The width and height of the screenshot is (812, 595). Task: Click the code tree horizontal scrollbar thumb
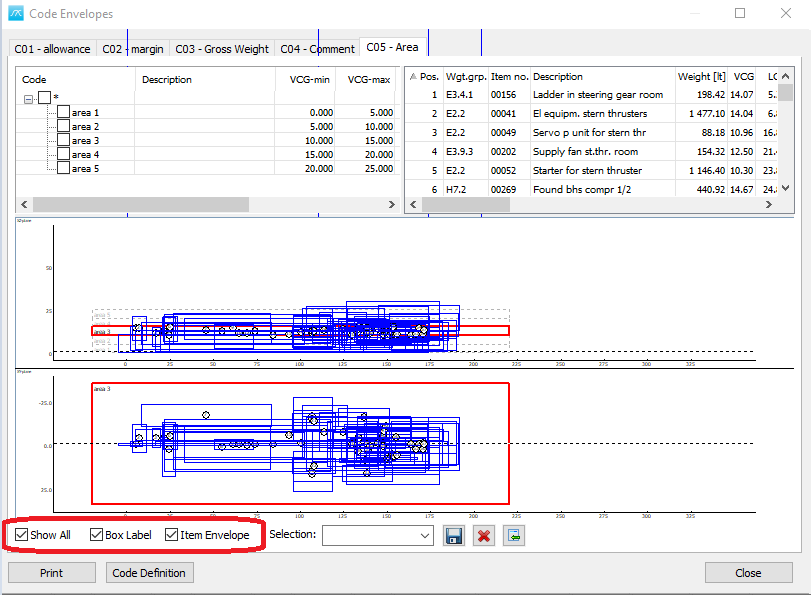[x=140, y=204]
